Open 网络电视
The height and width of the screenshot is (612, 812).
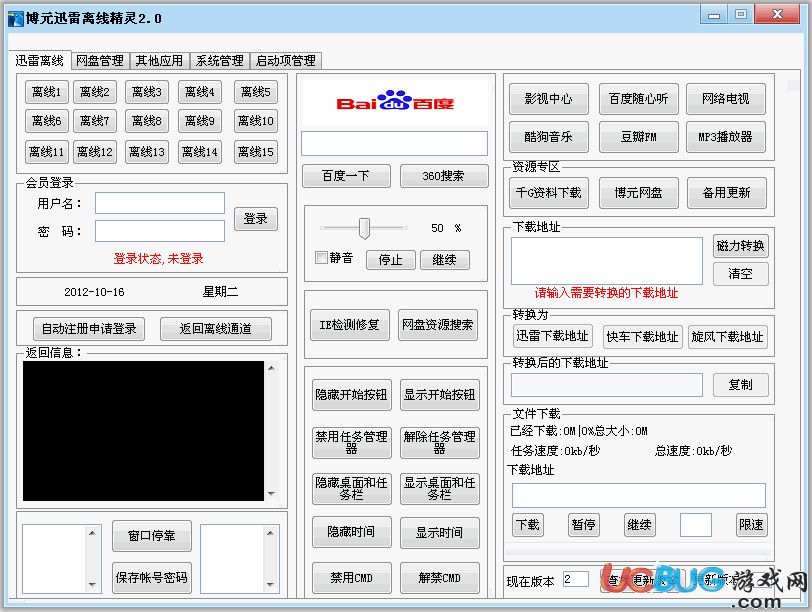click(726, 99)
